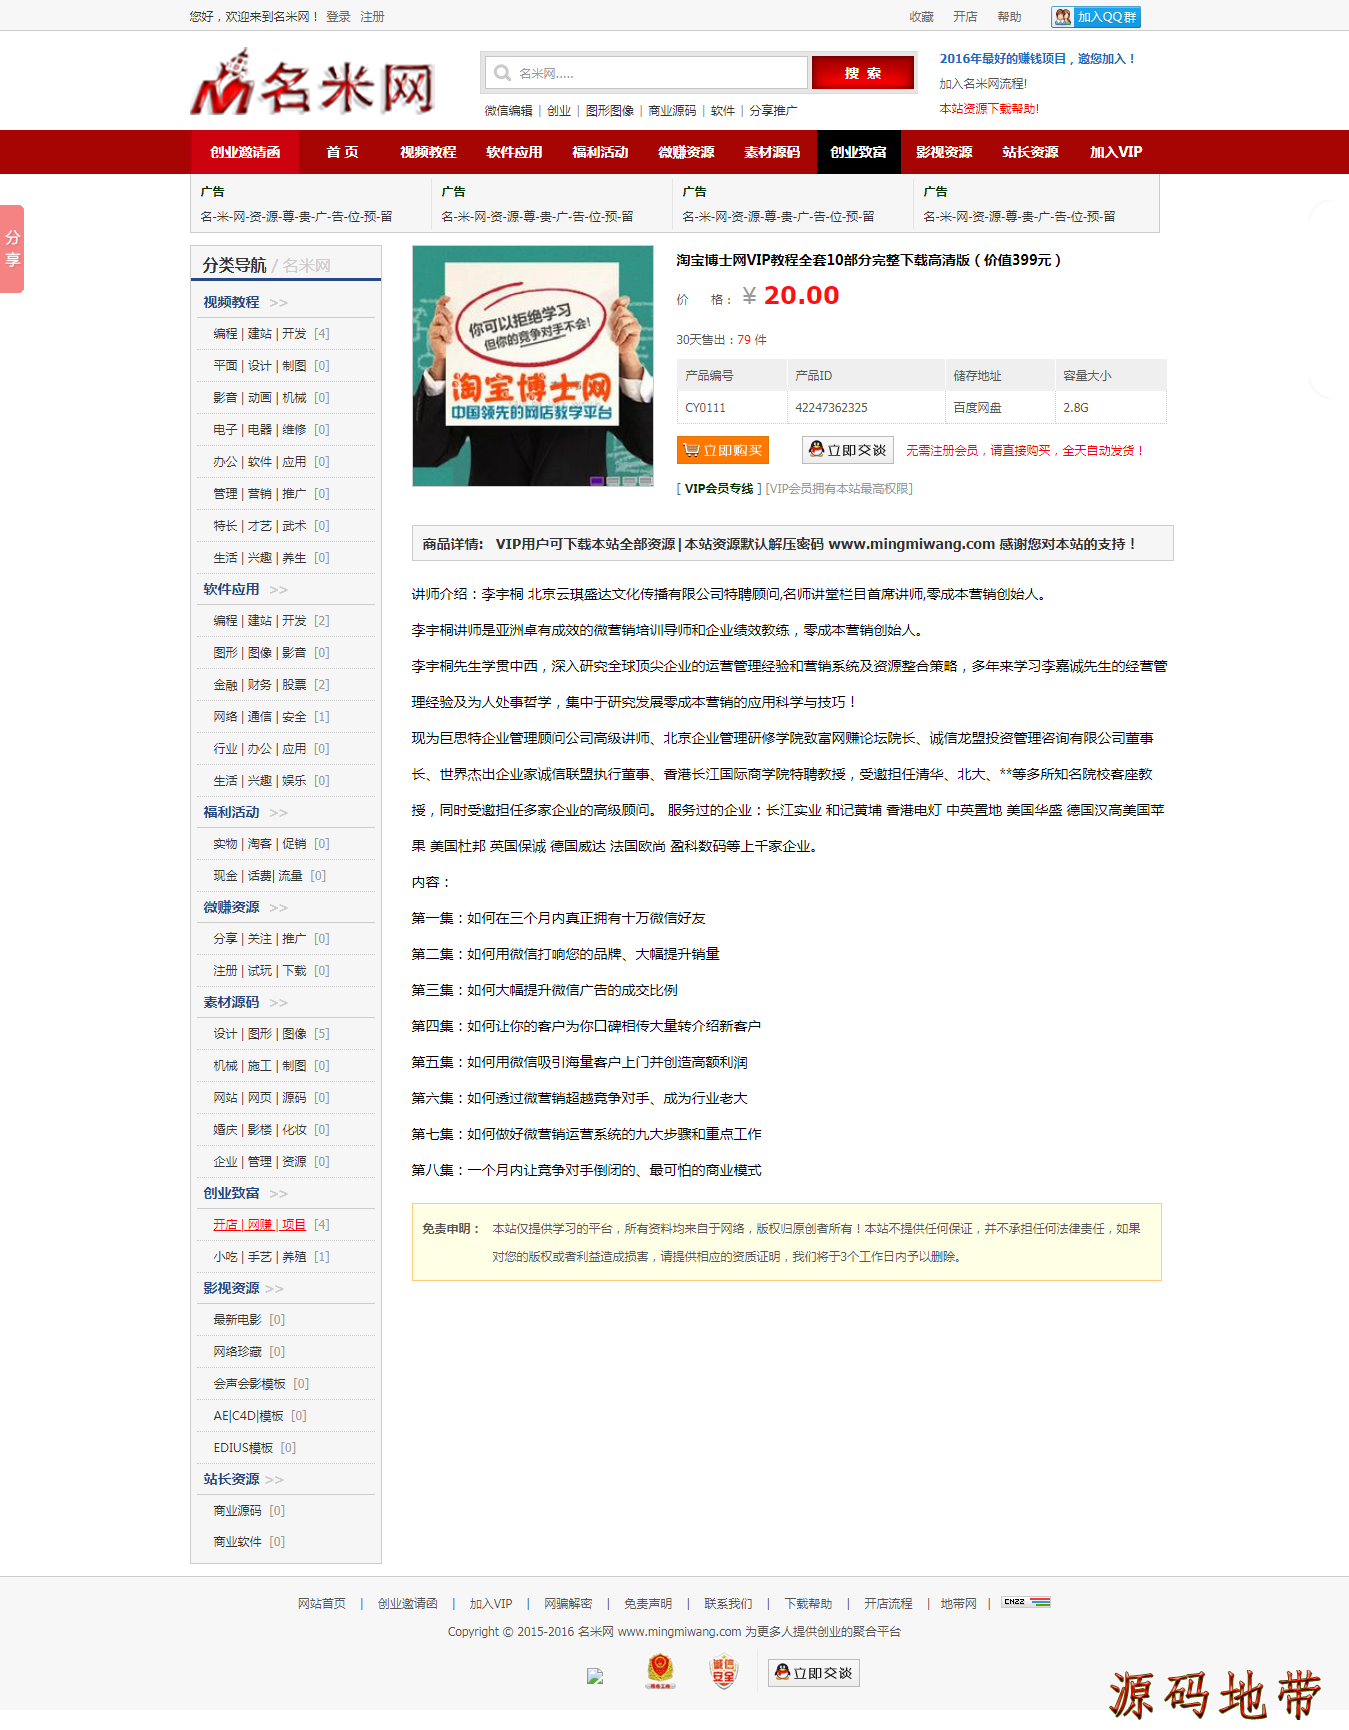Expand 福利活动 category arrows

278,813
